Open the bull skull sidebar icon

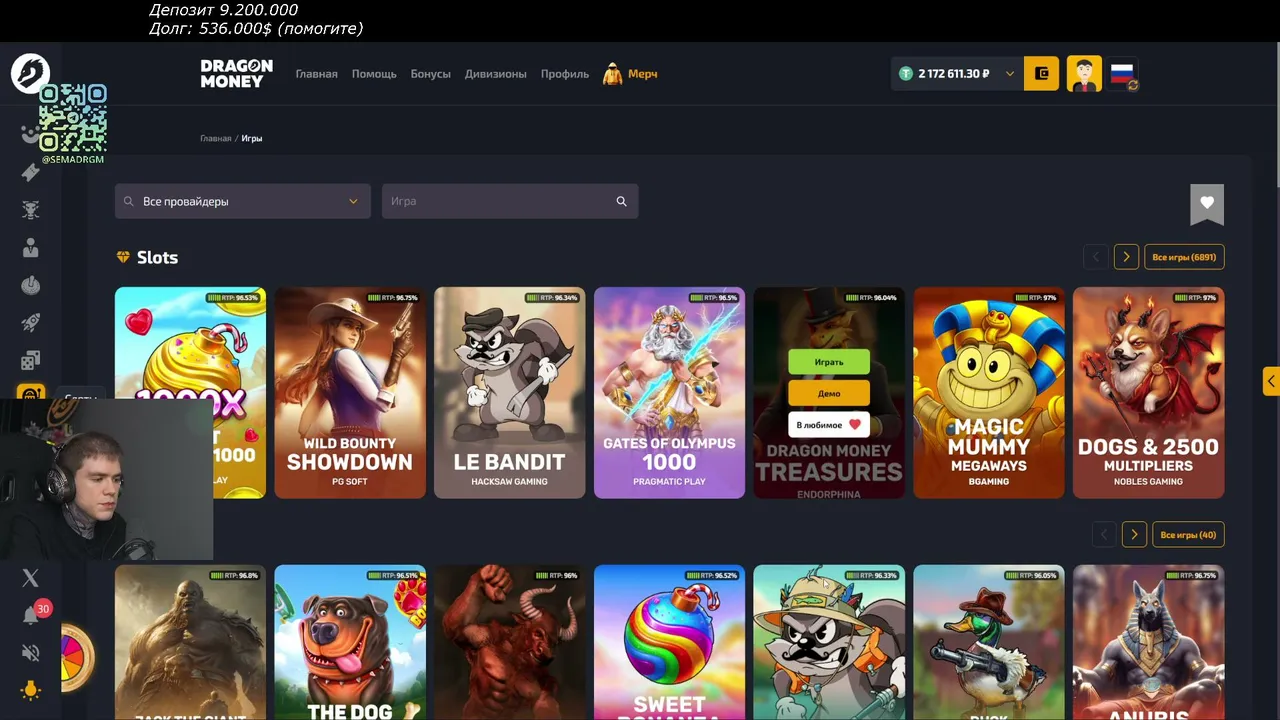pos(31,210)
